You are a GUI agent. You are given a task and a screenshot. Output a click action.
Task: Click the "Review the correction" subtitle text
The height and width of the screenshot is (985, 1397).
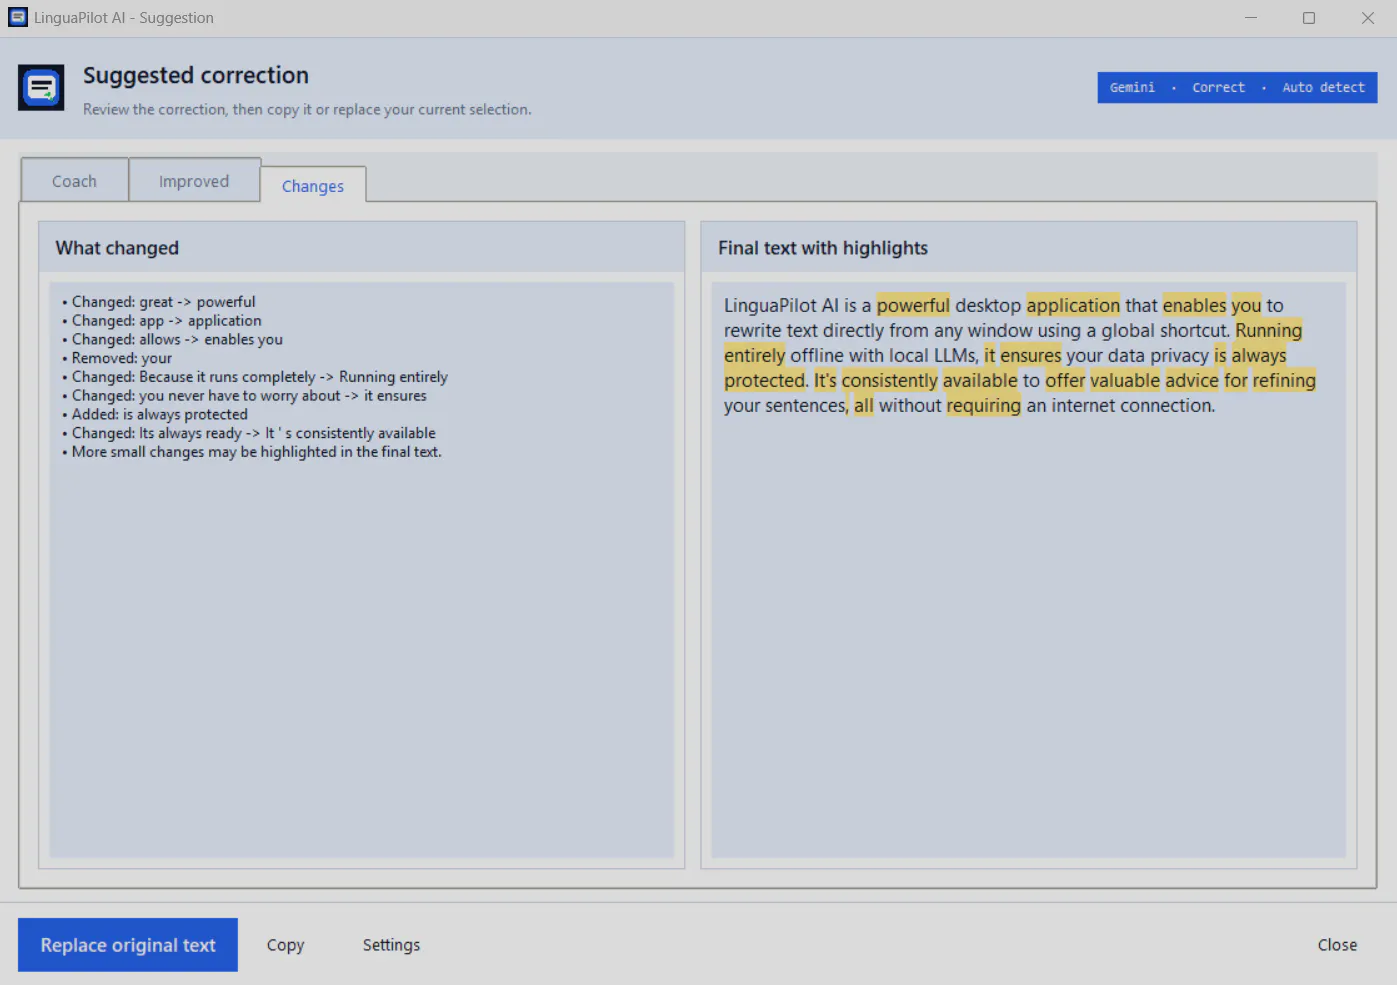pyautogui.click(x=307, y=110)
